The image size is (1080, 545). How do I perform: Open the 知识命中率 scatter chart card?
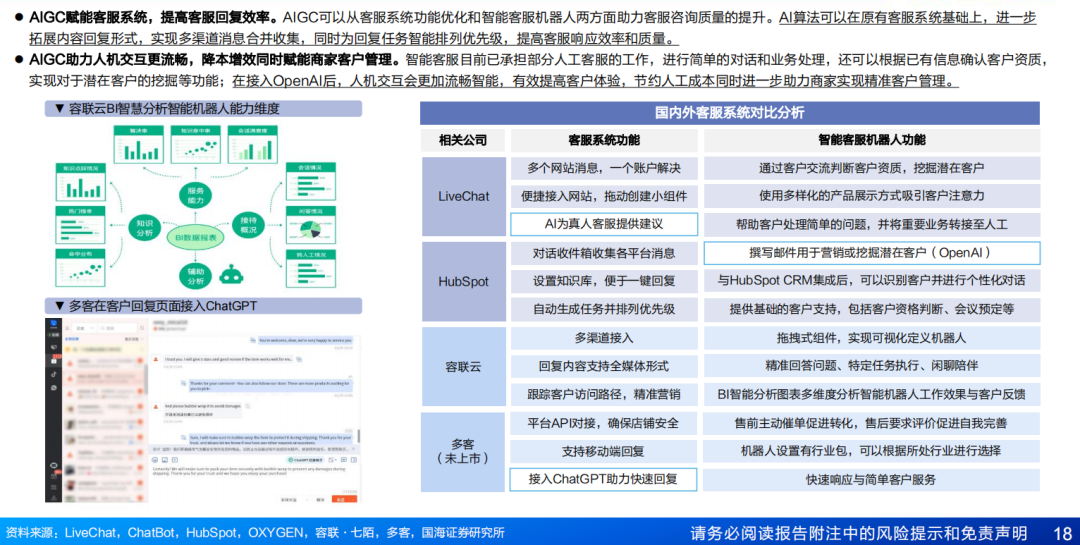196,145
